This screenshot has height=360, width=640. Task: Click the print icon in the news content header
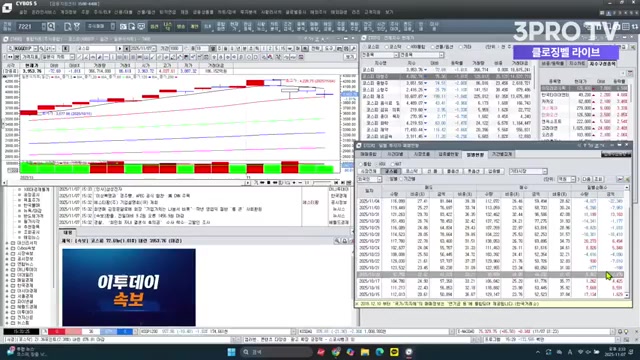point(344,241)
